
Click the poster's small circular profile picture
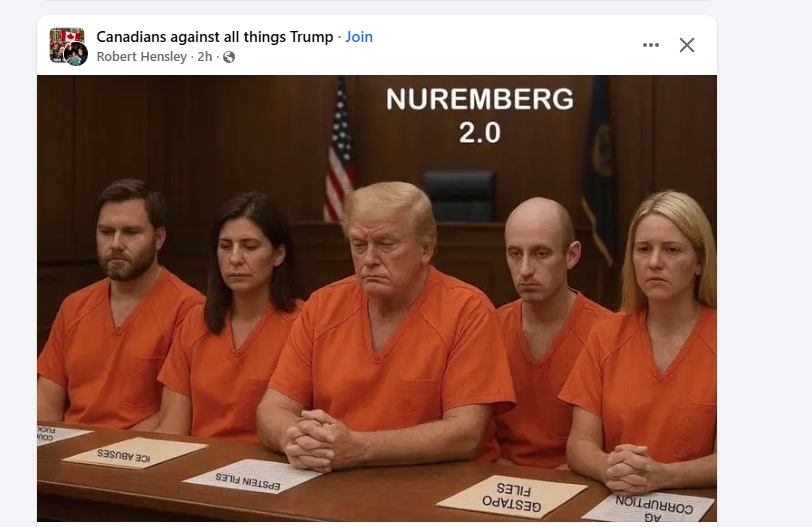(76, 55)
